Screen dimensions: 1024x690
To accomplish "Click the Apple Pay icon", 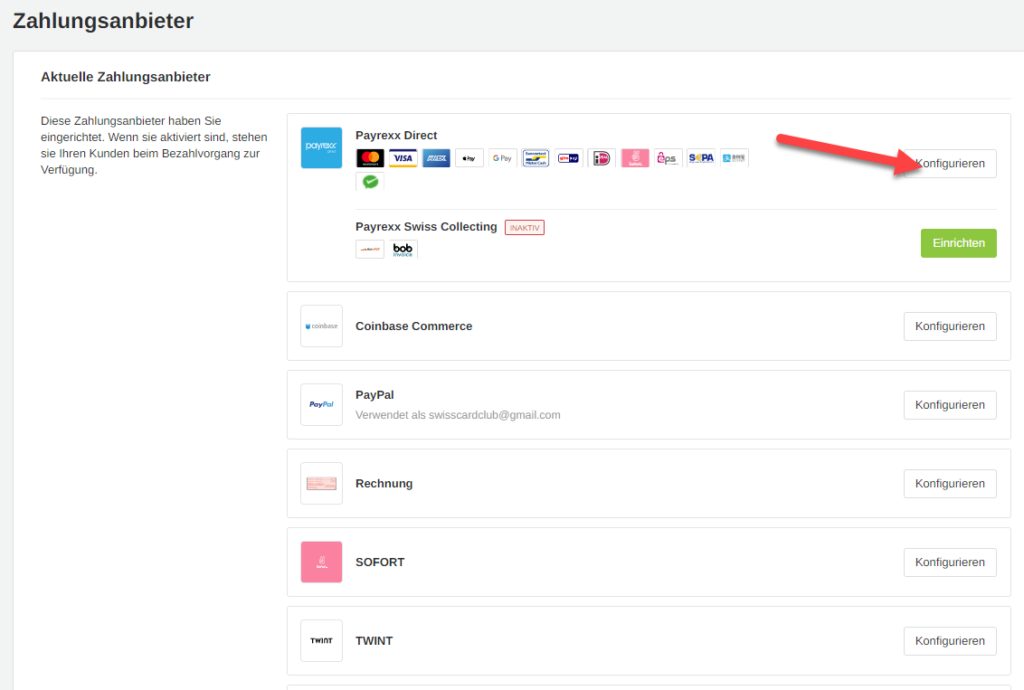I will pyautogui.click(x=469, y=158).
